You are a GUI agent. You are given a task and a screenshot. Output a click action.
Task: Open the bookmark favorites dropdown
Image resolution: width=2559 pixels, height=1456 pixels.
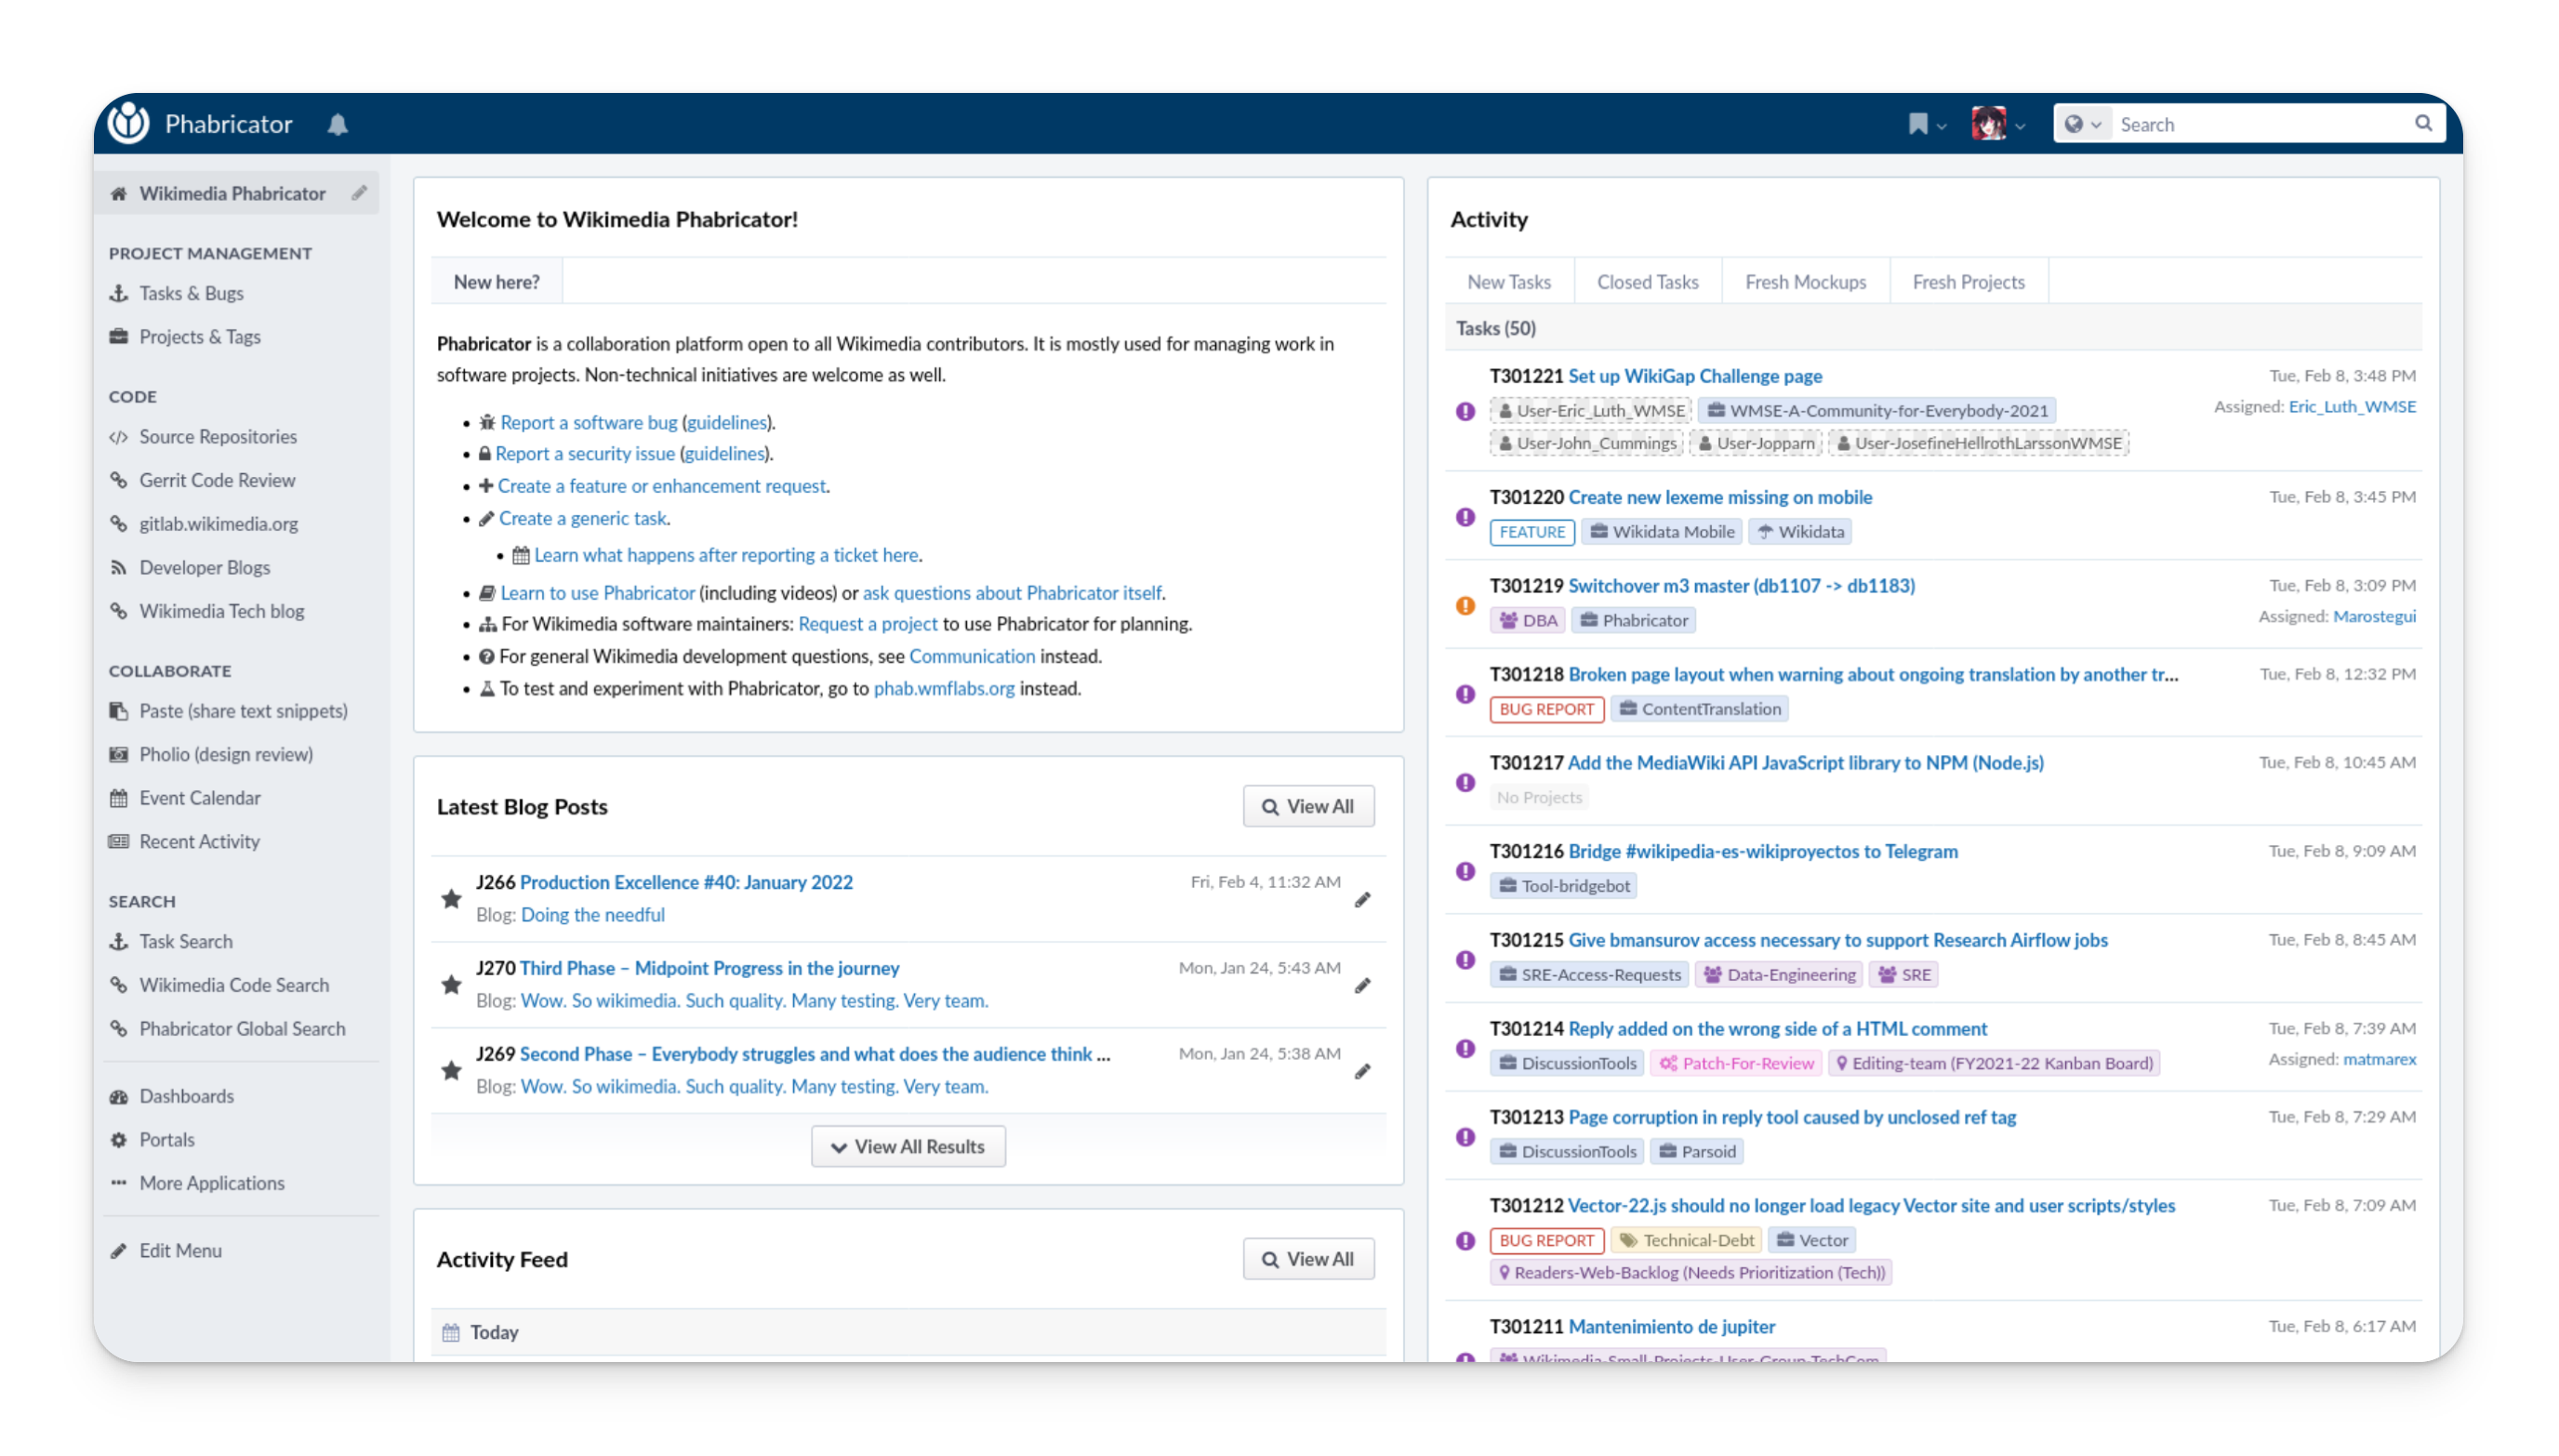pyautogui.click(x=1926, y=124)
